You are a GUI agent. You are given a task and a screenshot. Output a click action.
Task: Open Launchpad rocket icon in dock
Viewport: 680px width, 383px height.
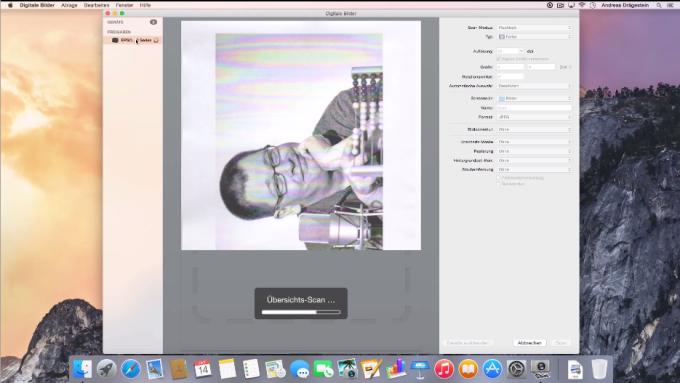(x=106, y=369)
